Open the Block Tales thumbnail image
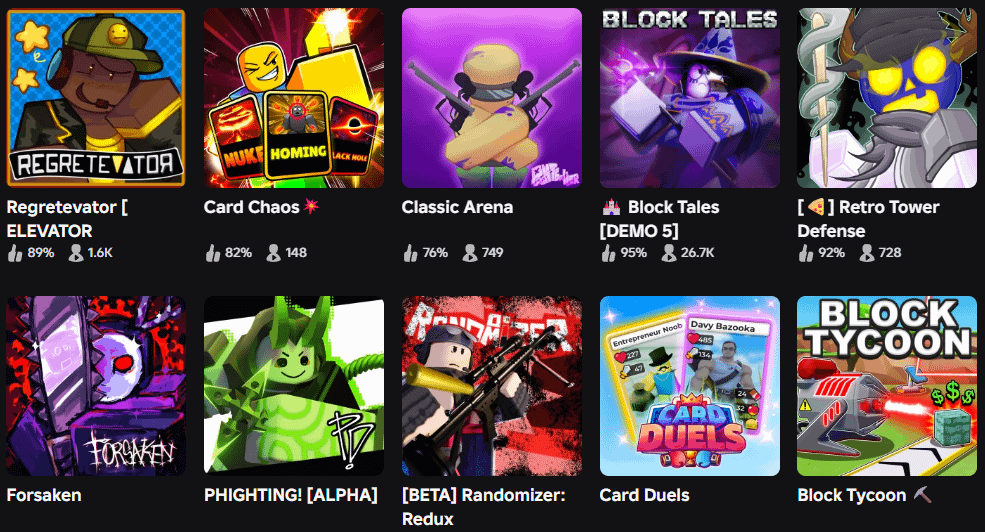This screenshot has width=985, height=532. (x=690, y=98)
